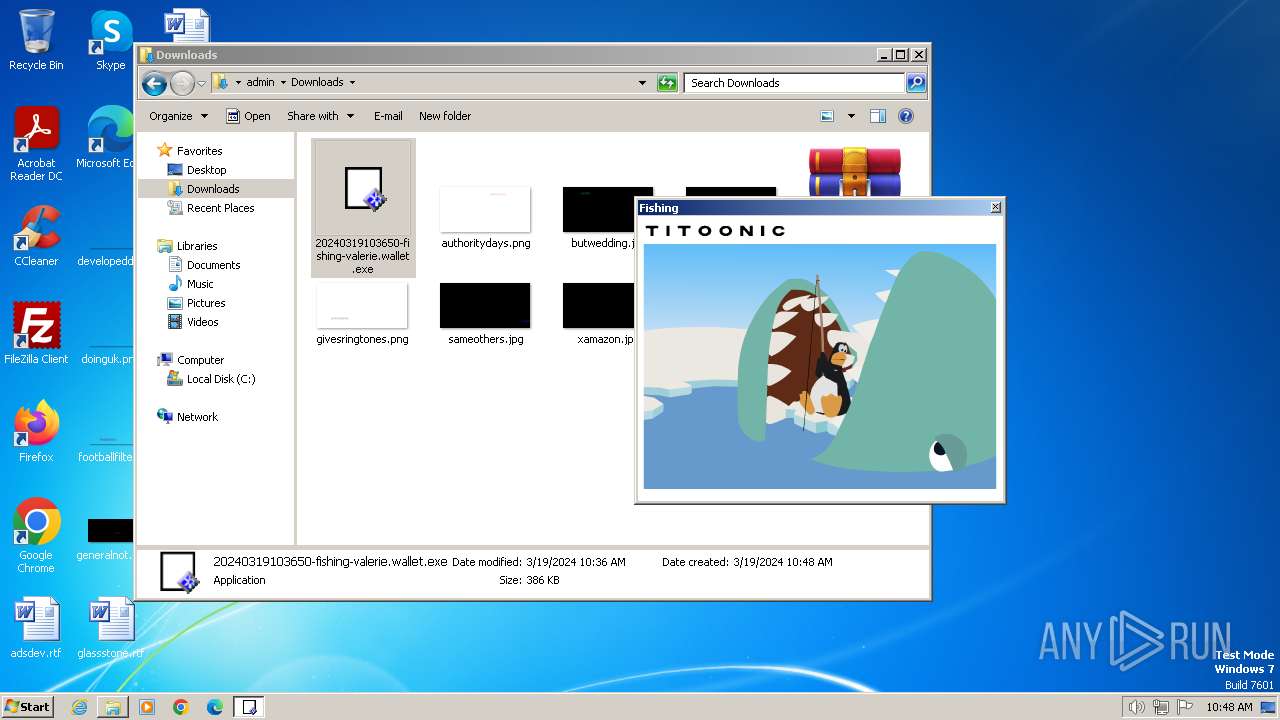1280x720 pixels.
Task: Maximize the Downloads window
Action: [900, 55]
